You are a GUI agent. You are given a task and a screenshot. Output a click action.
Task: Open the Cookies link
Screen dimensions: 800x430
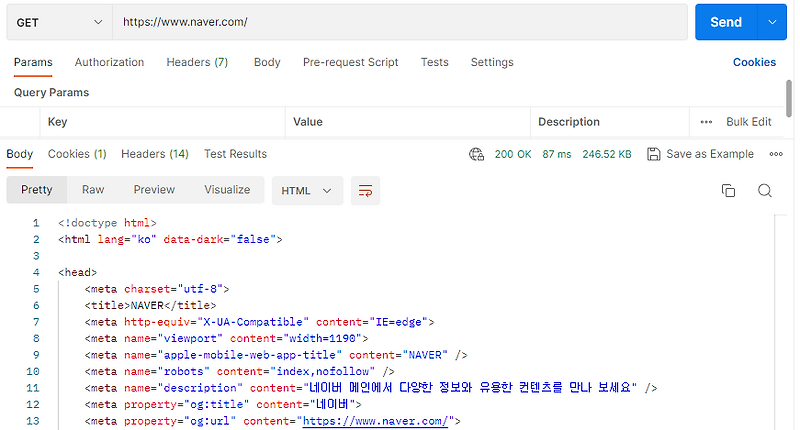(x=754, y=62)
